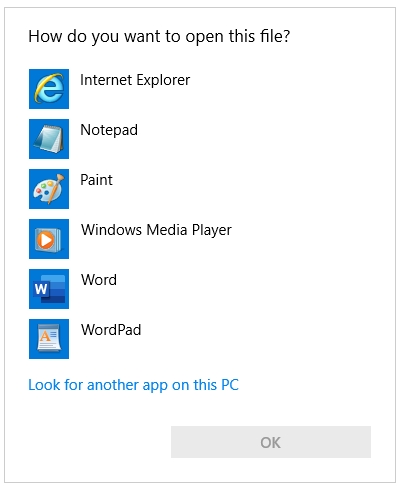Screen dimensions: 400x488
Task: Pick the "WordPad" entry label
Action: click(x=111, y=330)
